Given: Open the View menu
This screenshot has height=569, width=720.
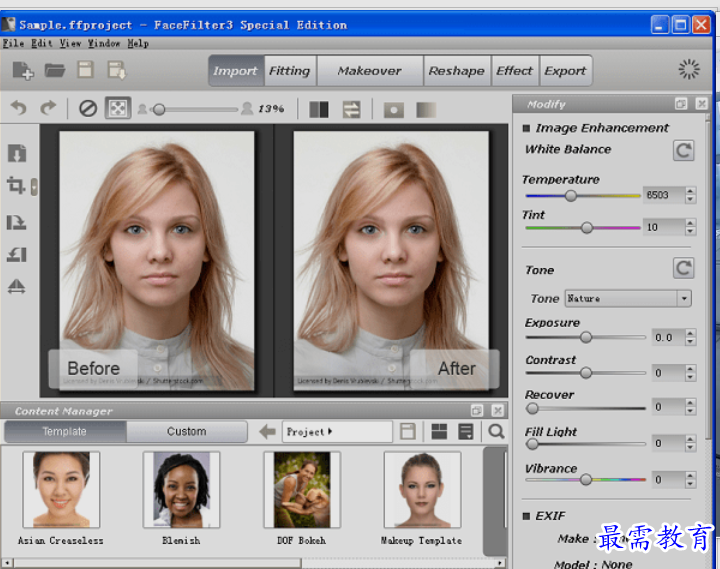Looking at the screenshot, I should coord(70,43).
